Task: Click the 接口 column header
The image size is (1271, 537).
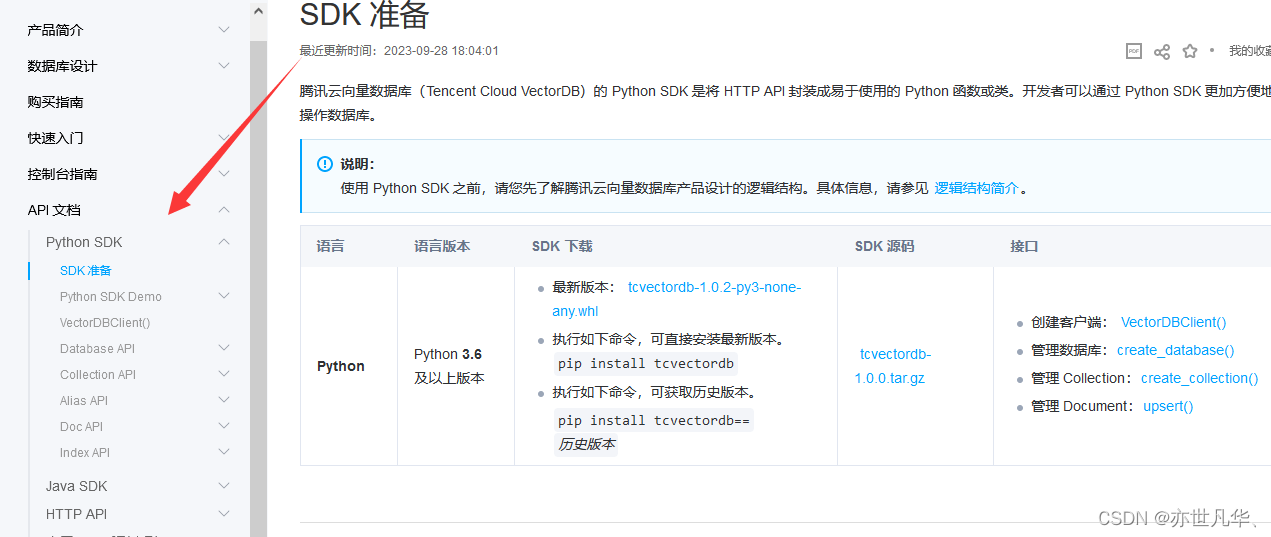Action: [x=1024, y=246]
